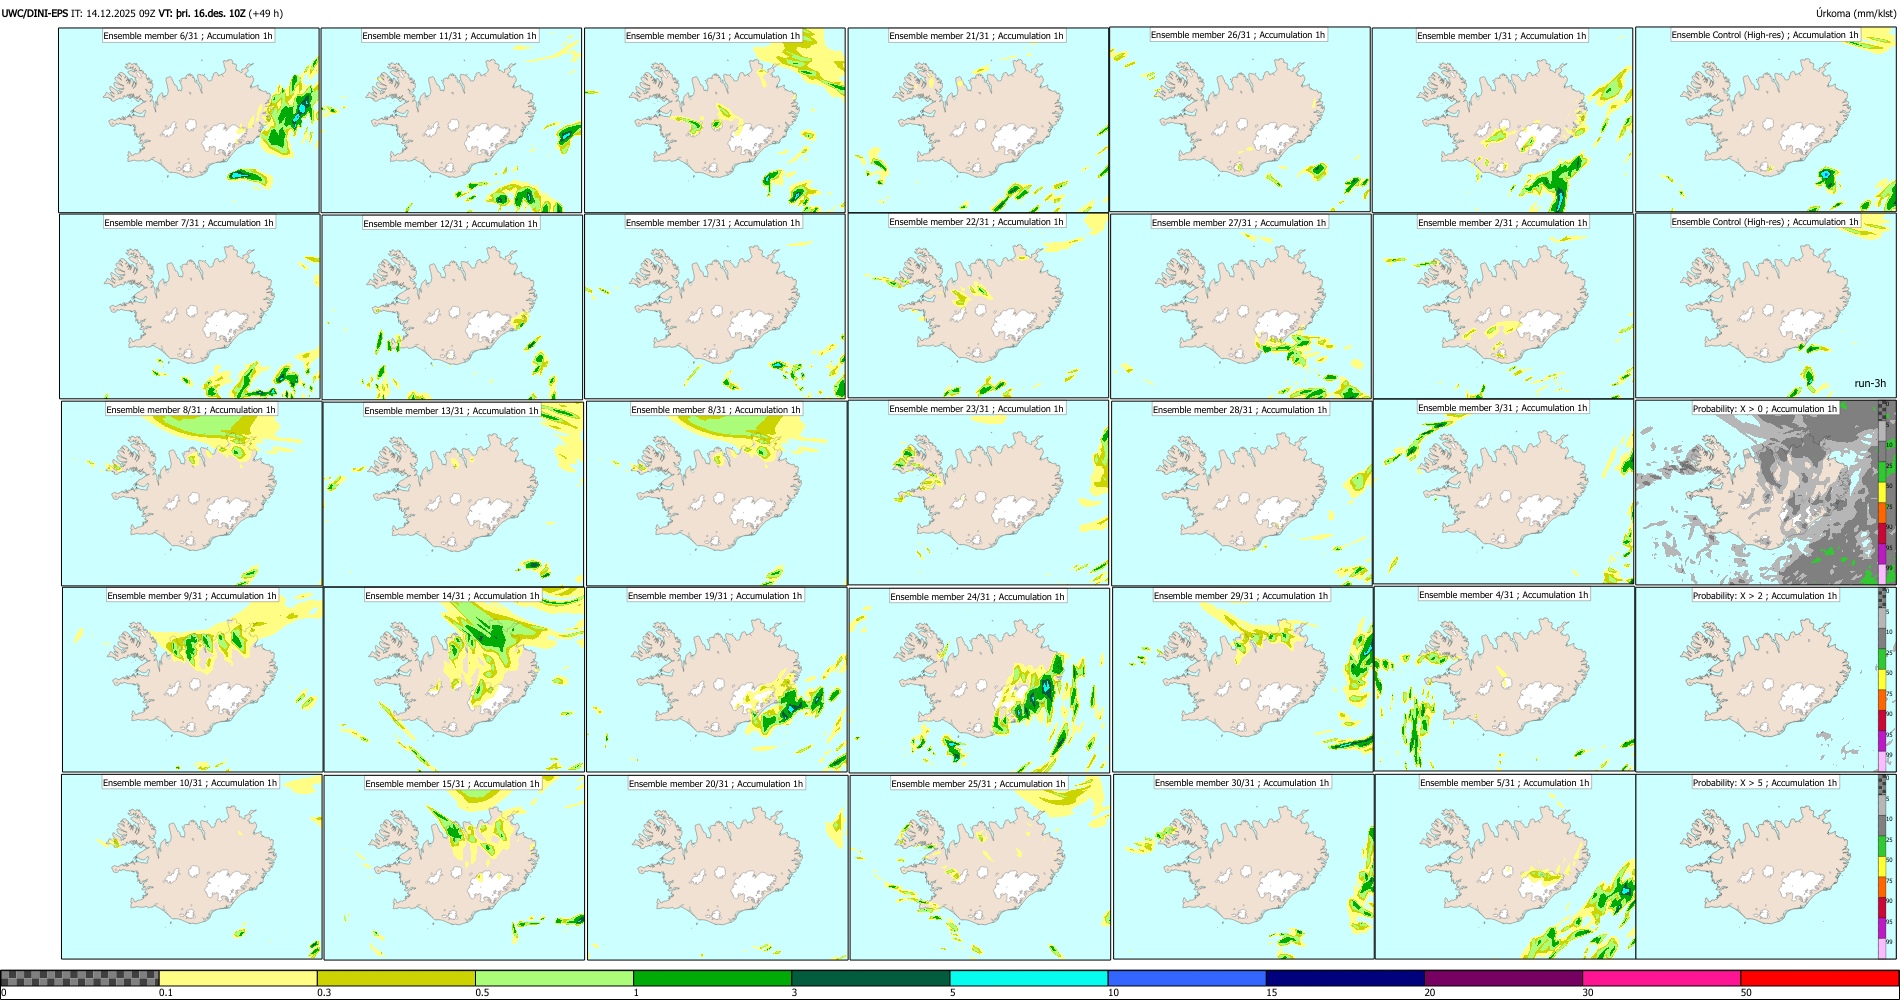Click the '0.5' tick label on color scale

(x=481, y=993)
